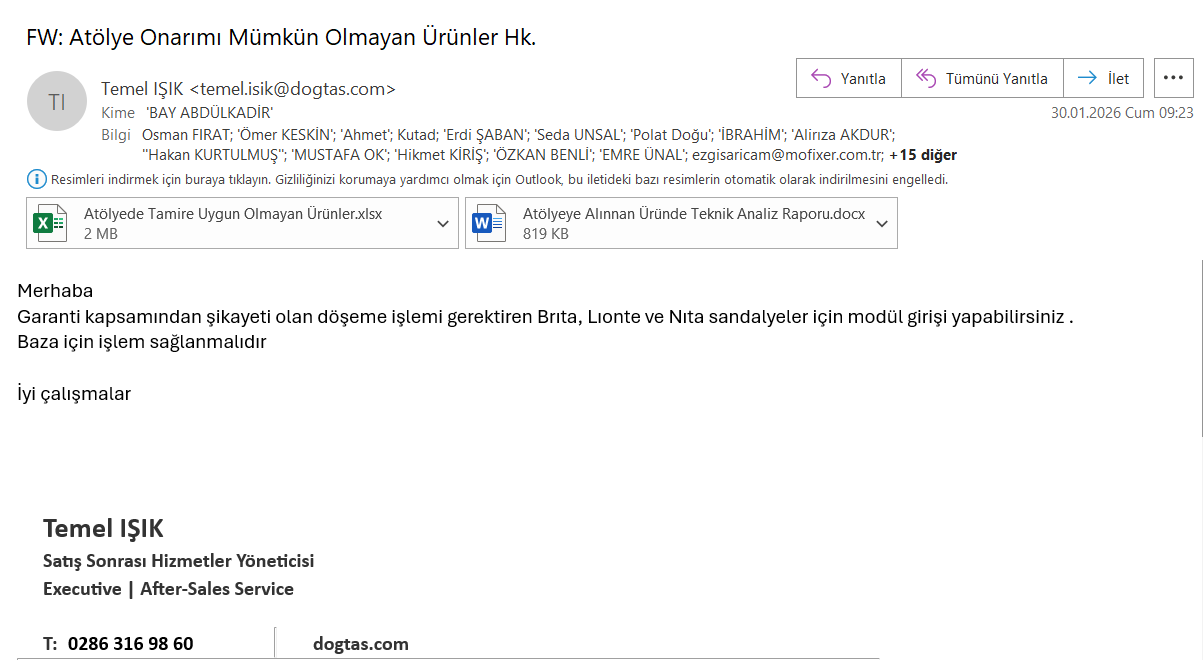Open dropdown for the docx attachment

882,223
